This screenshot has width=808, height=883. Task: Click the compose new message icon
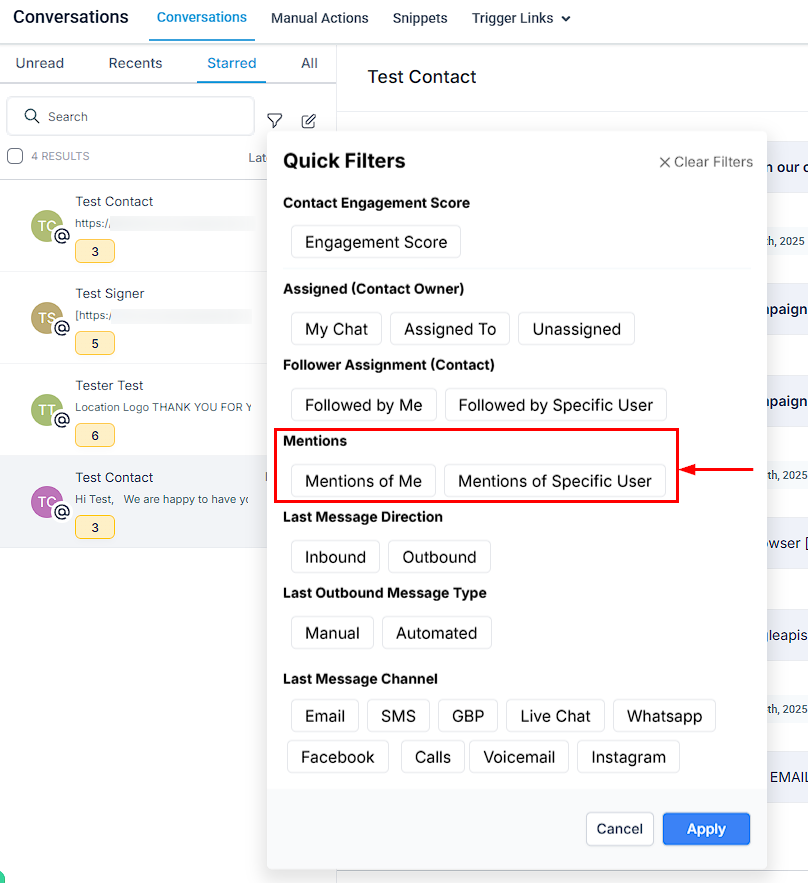[x=309, y=121]
